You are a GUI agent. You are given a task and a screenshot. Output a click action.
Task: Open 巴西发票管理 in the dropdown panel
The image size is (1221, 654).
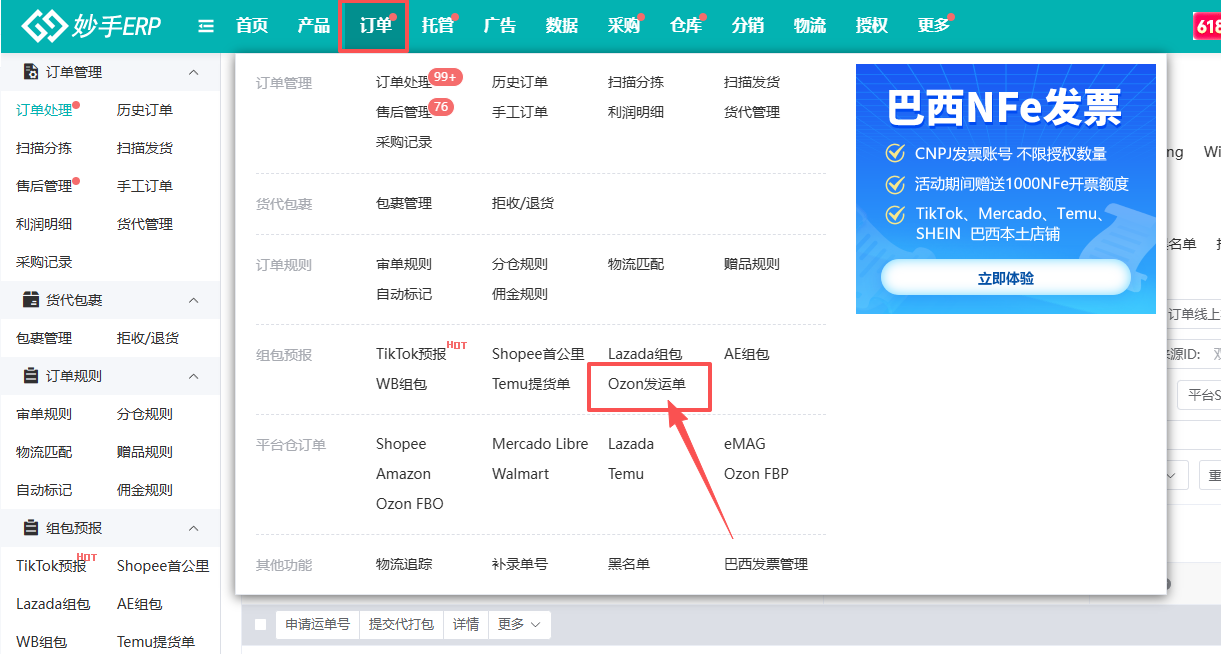[766, 564]
